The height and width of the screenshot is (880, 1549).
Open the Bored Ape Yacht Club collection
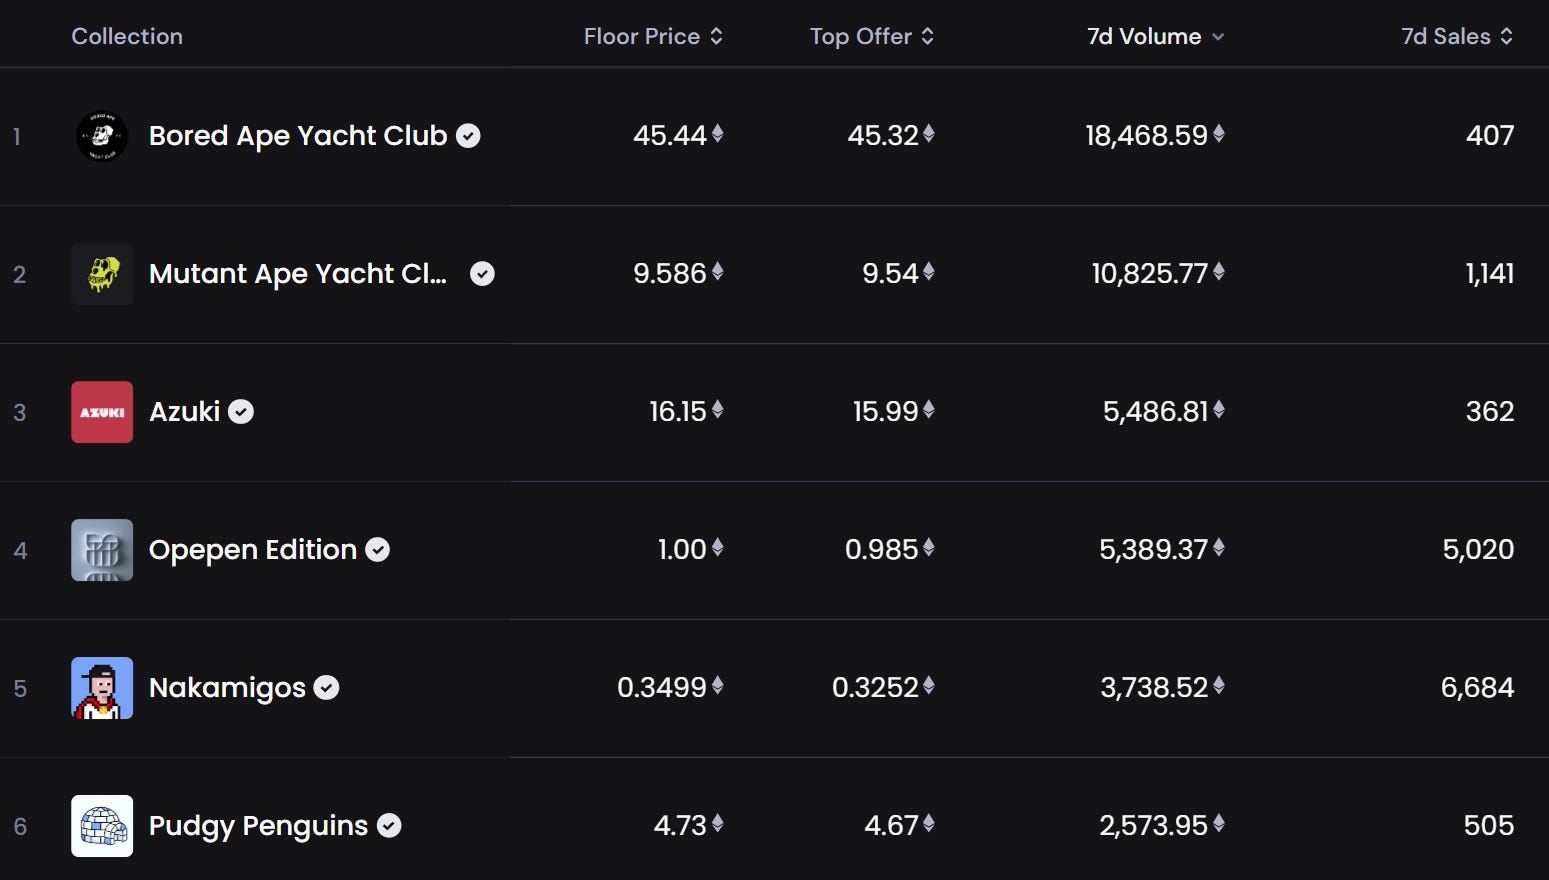click(297, 136)
